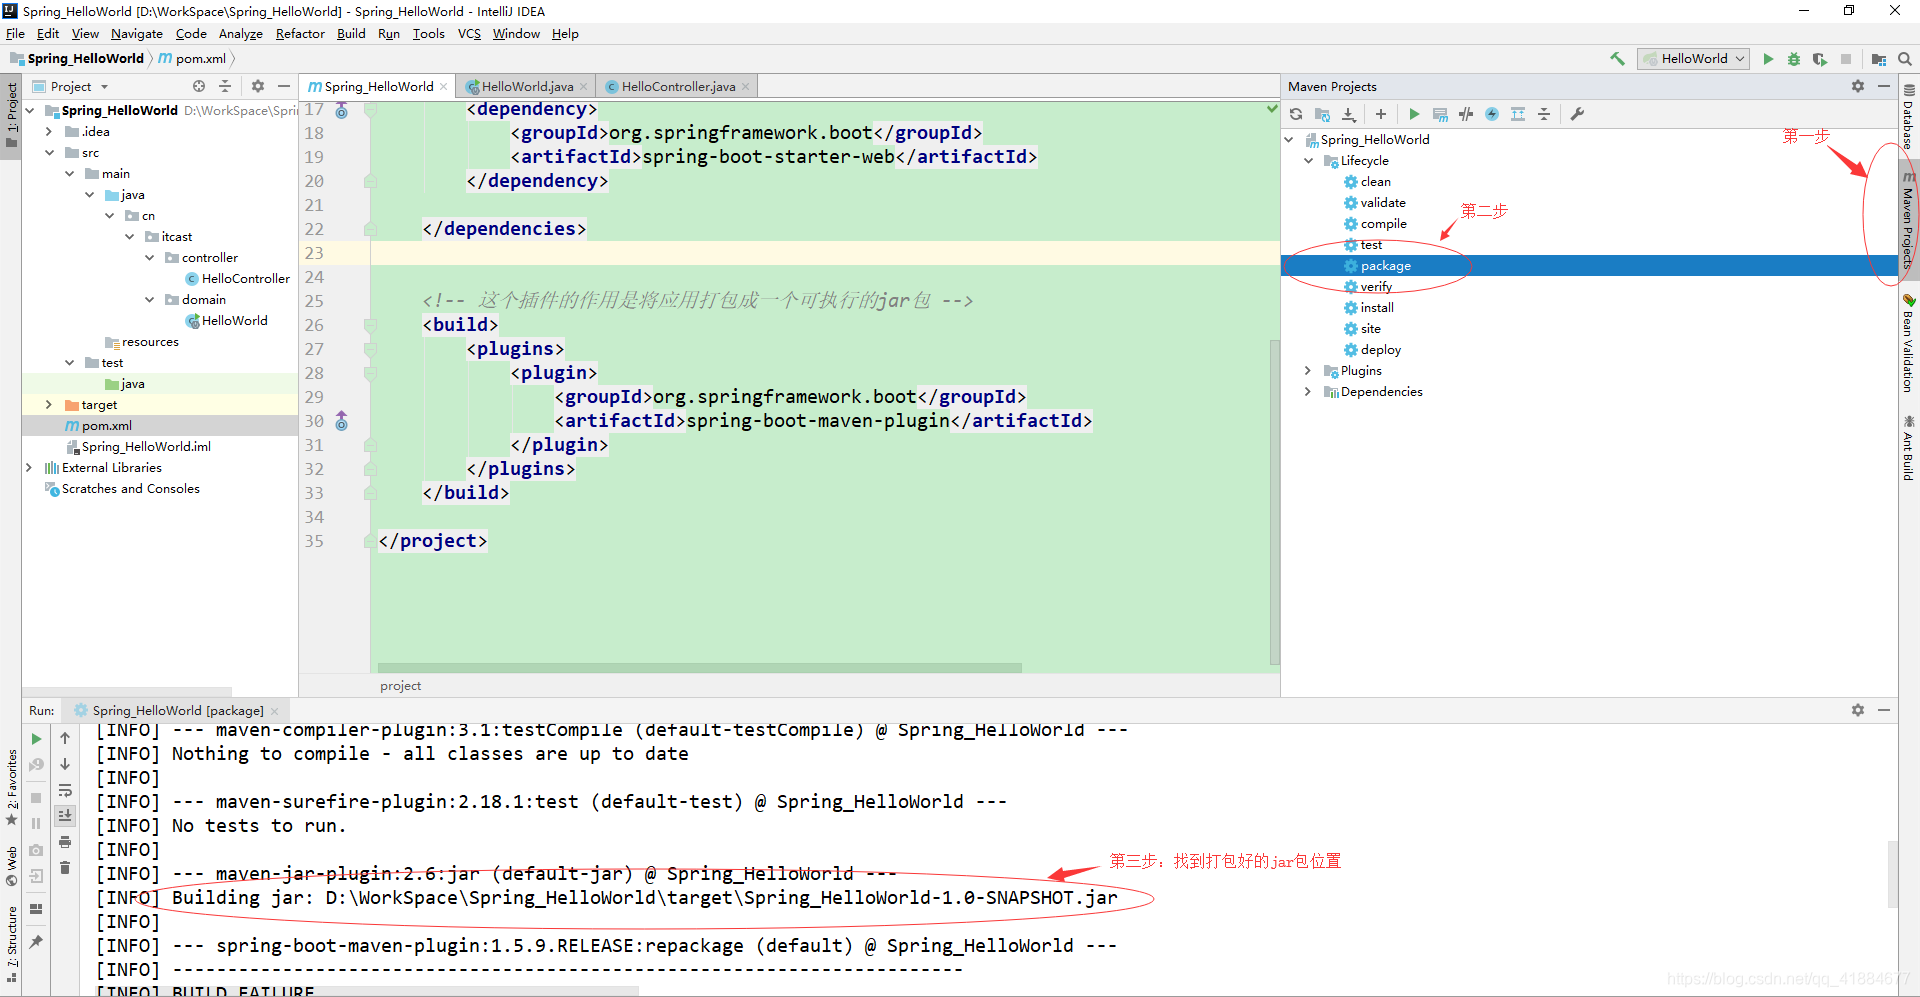The height and width of the screenshot is (997, 1920).
Task: Expand the Dependencies node in Maven tree
Action: (1308, 392)
